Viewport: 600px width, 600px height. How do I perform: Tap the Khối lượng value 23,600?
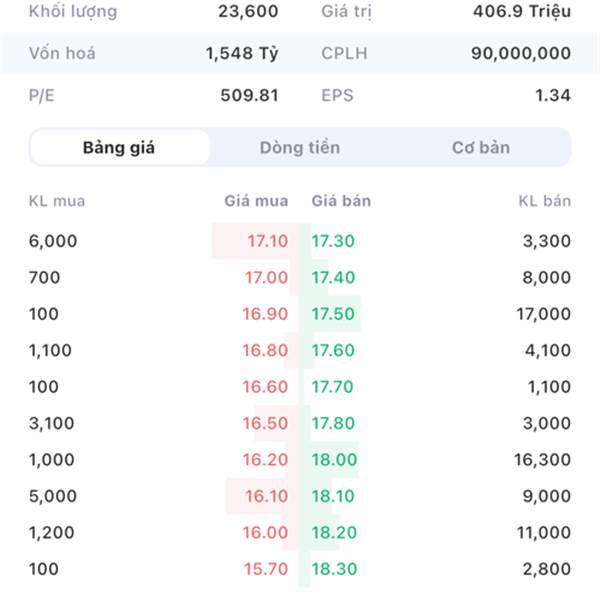click(x=248, y=11)
